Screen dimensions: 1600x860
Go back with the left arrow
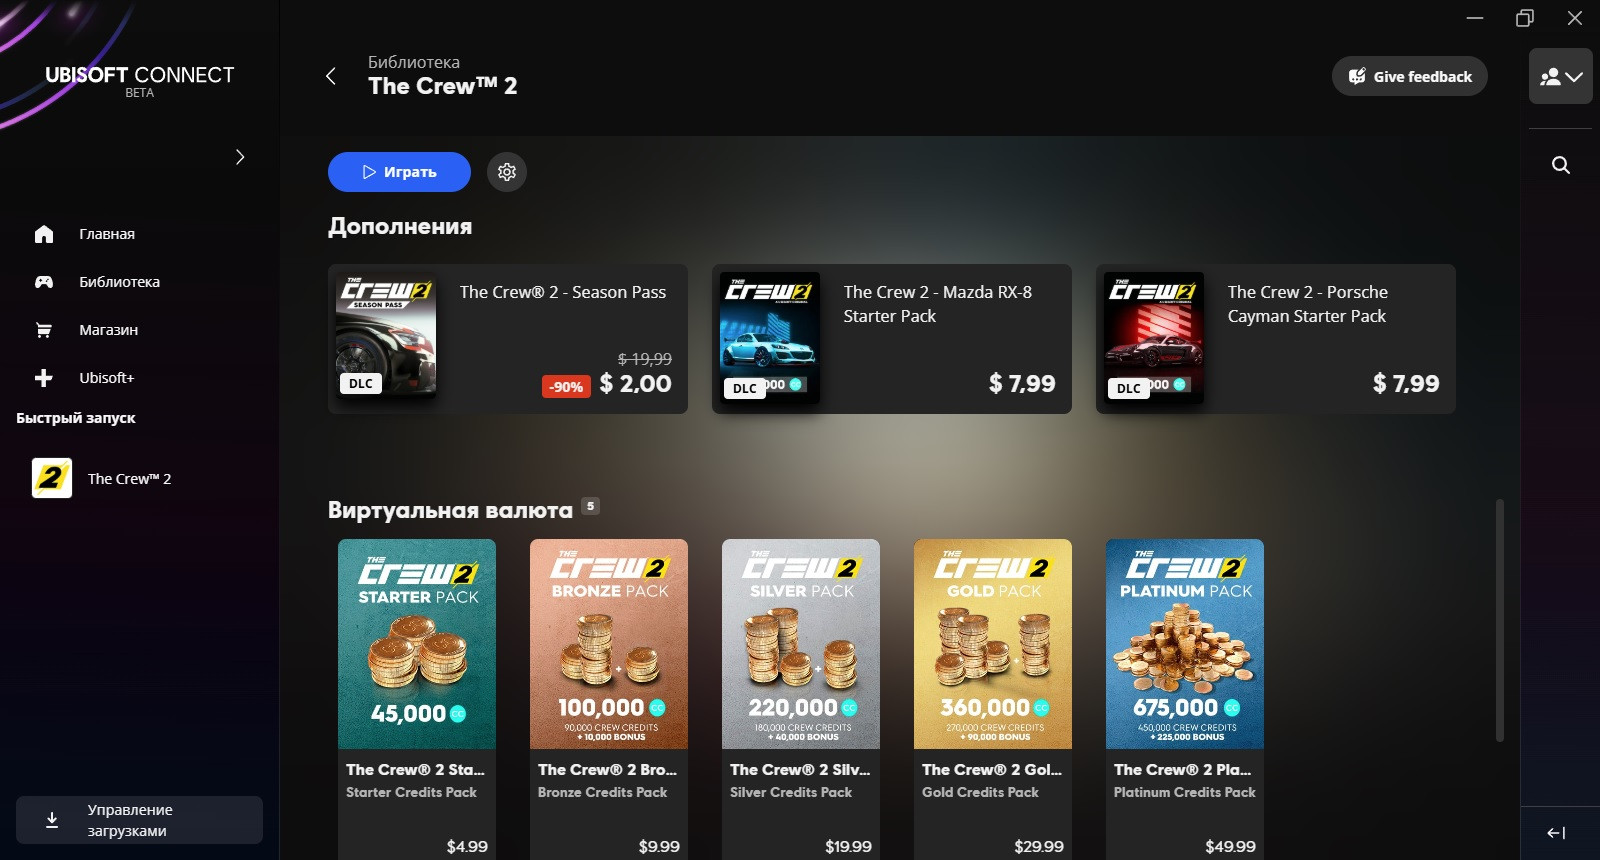tap(331, 76)
